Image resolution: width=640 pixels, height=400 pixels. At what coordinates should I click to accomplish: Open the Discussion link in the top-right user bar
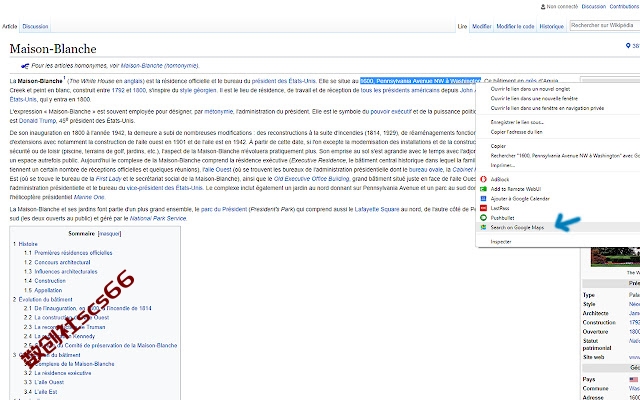593,7
